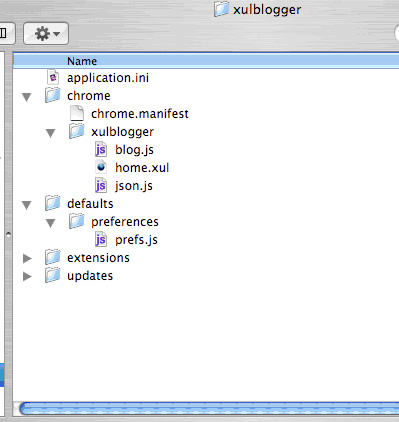Screen dimensions: 399x422
Task: Collapse the nested xulblogger folder triangle
Action: click(x=51, y=133)
